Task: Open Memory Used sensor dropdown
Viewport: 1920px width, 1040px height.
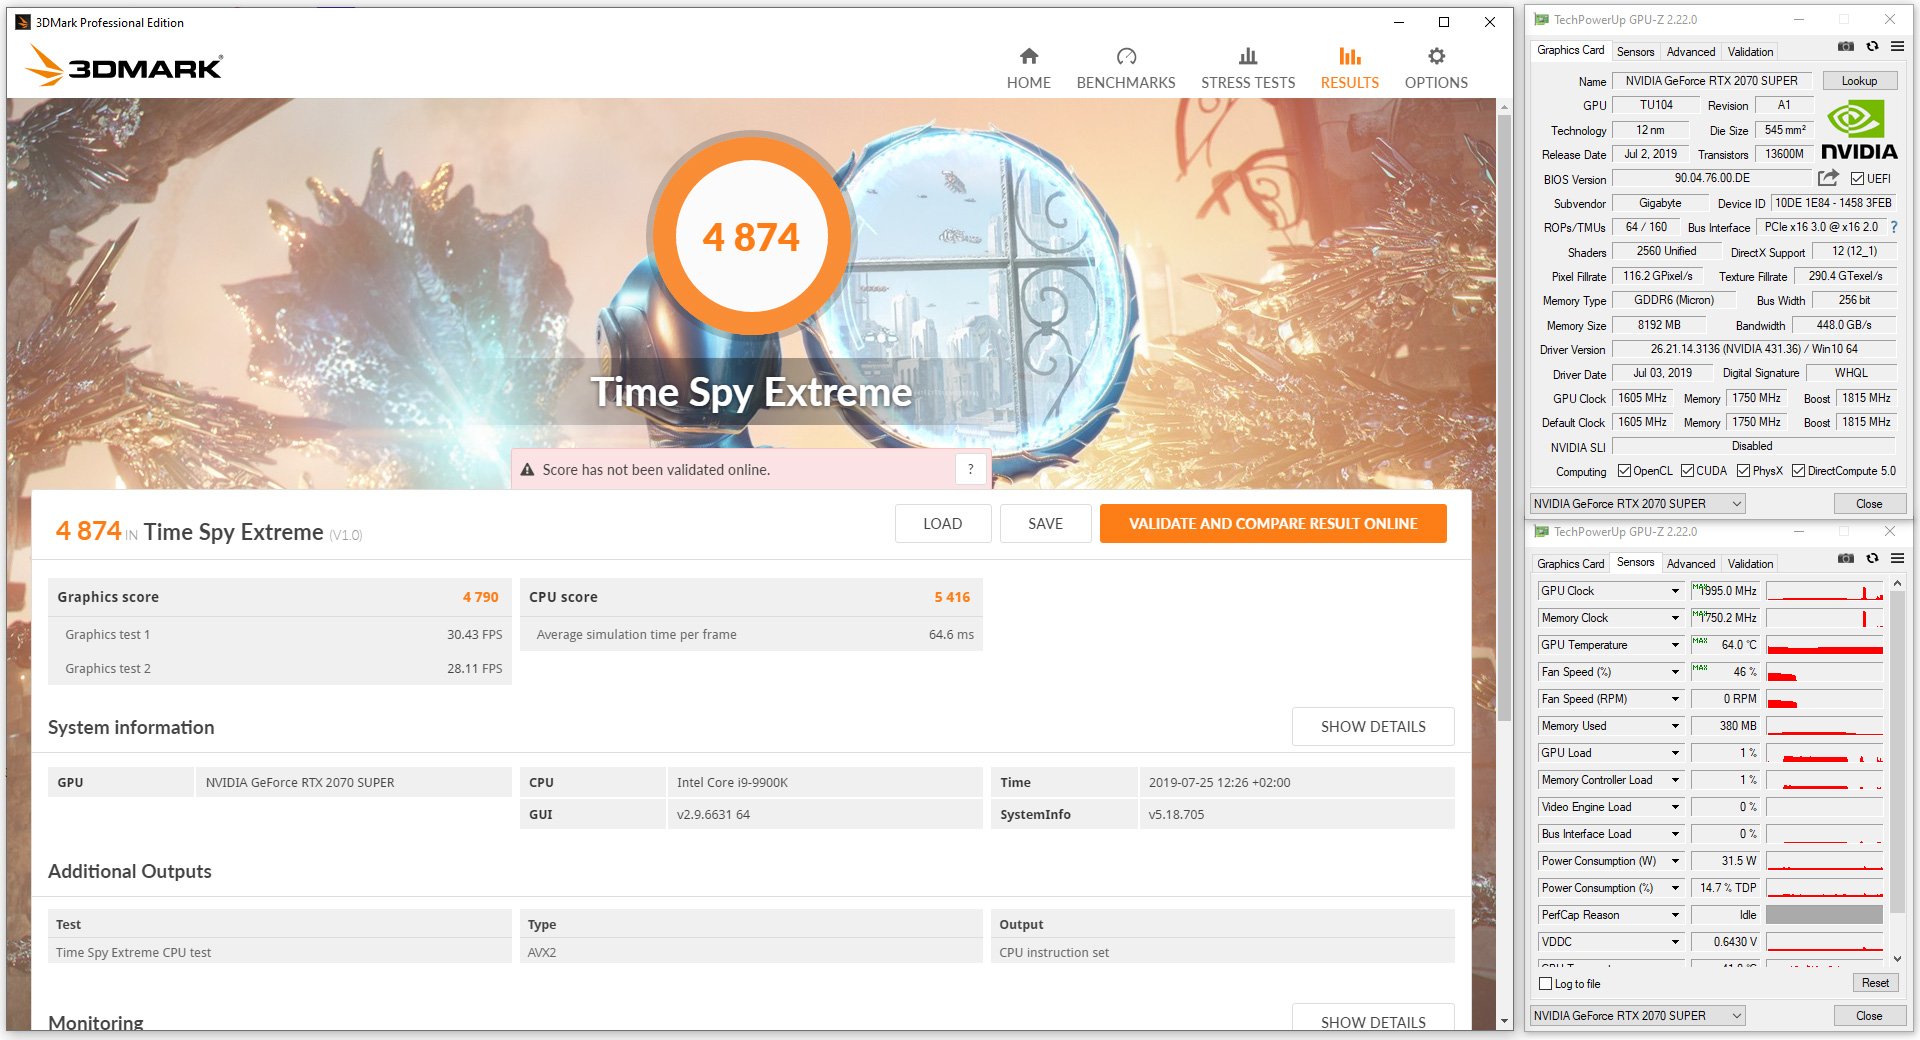Action: (x=1675, y=726)
